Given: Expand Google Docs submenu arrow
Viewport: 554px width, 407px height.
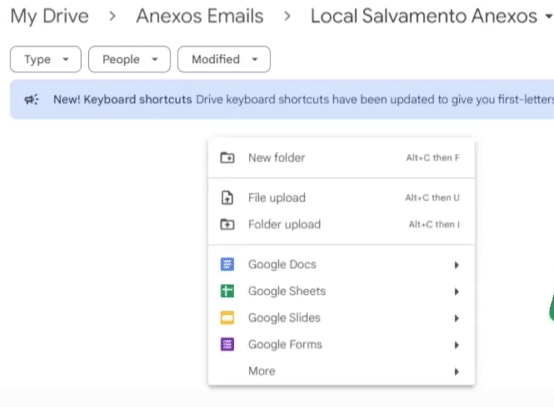Looking at the screenshot, I should [x=456, y=265].
